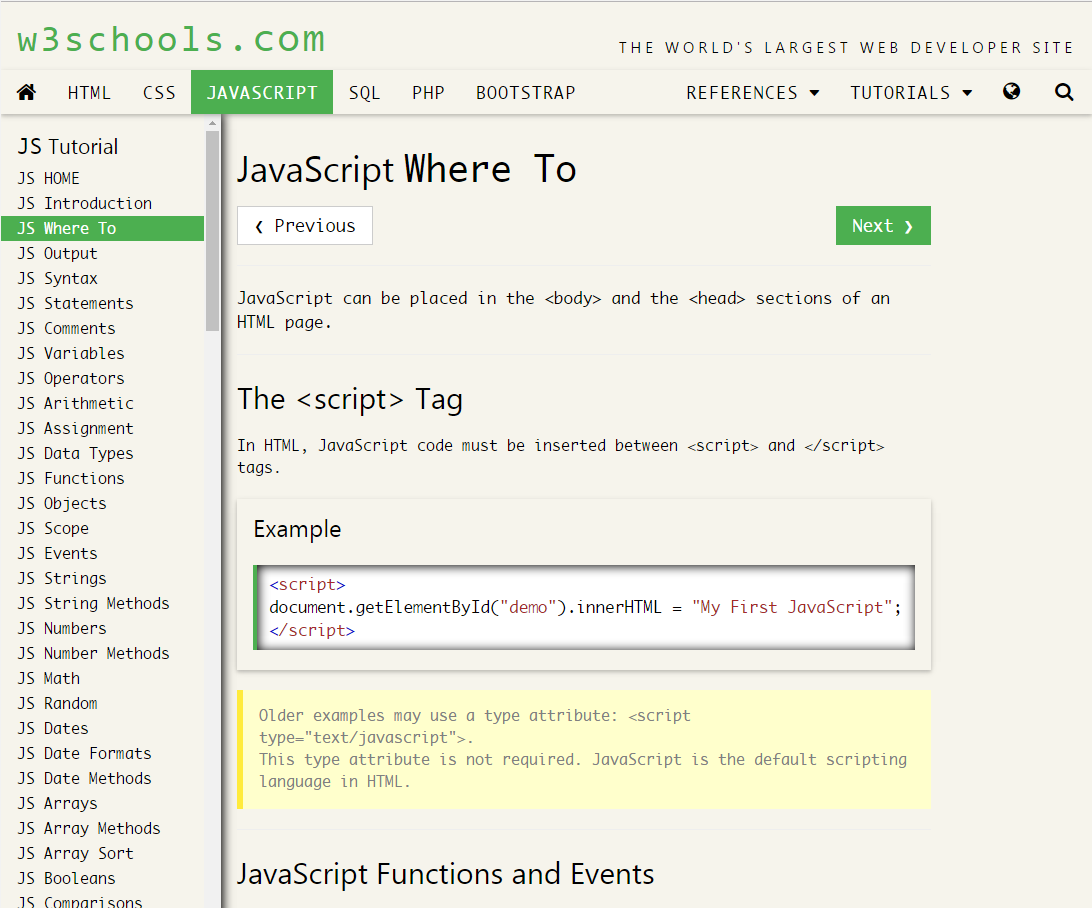Open the PHP section
This screenshot has width=1092, height=908.
coord(428,92)
